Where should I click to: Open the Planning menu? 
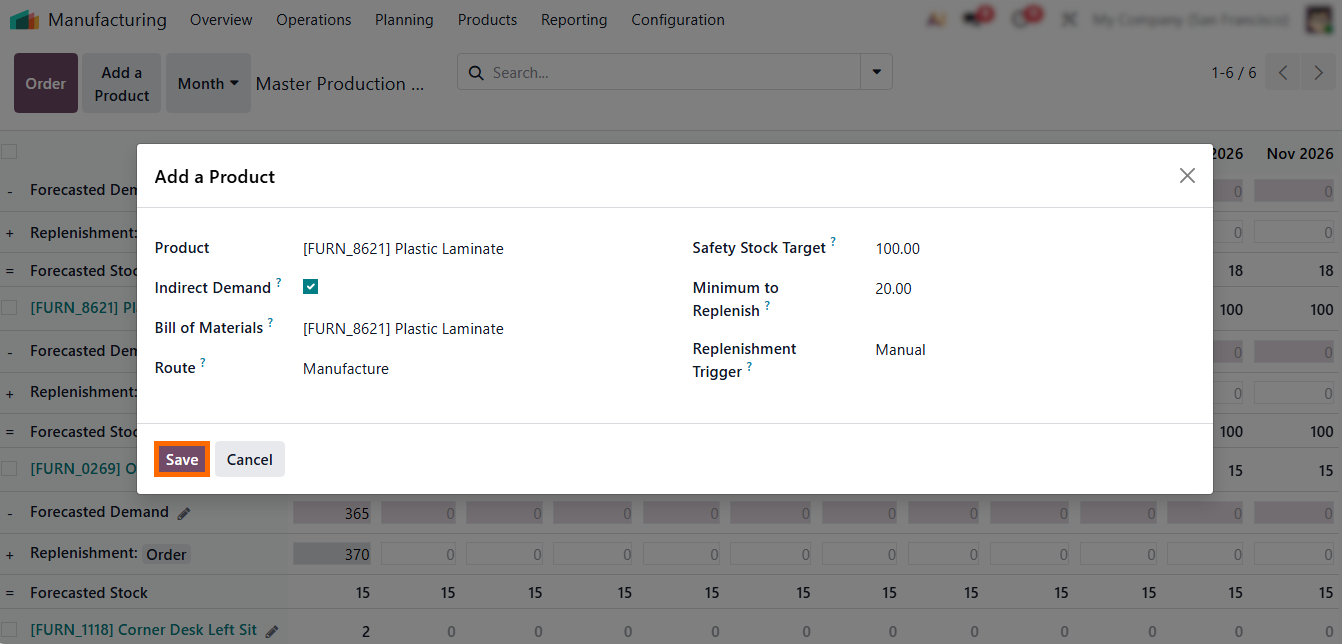pyautogui.click(x=404, y=20)
